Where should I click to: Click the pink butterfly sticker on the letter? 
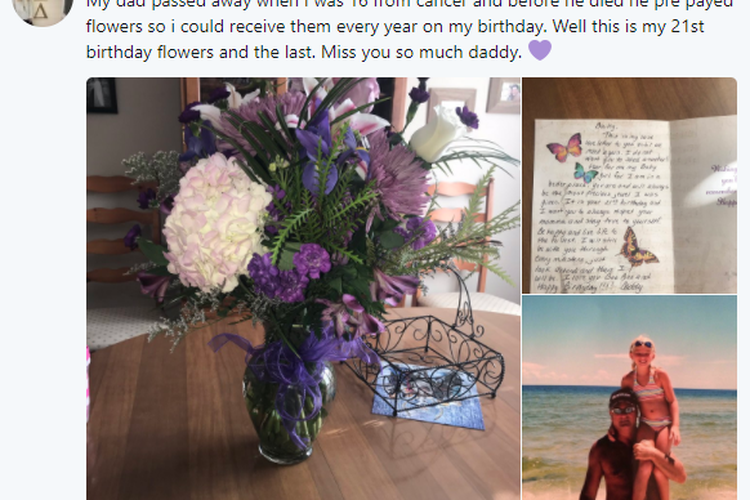564,147
